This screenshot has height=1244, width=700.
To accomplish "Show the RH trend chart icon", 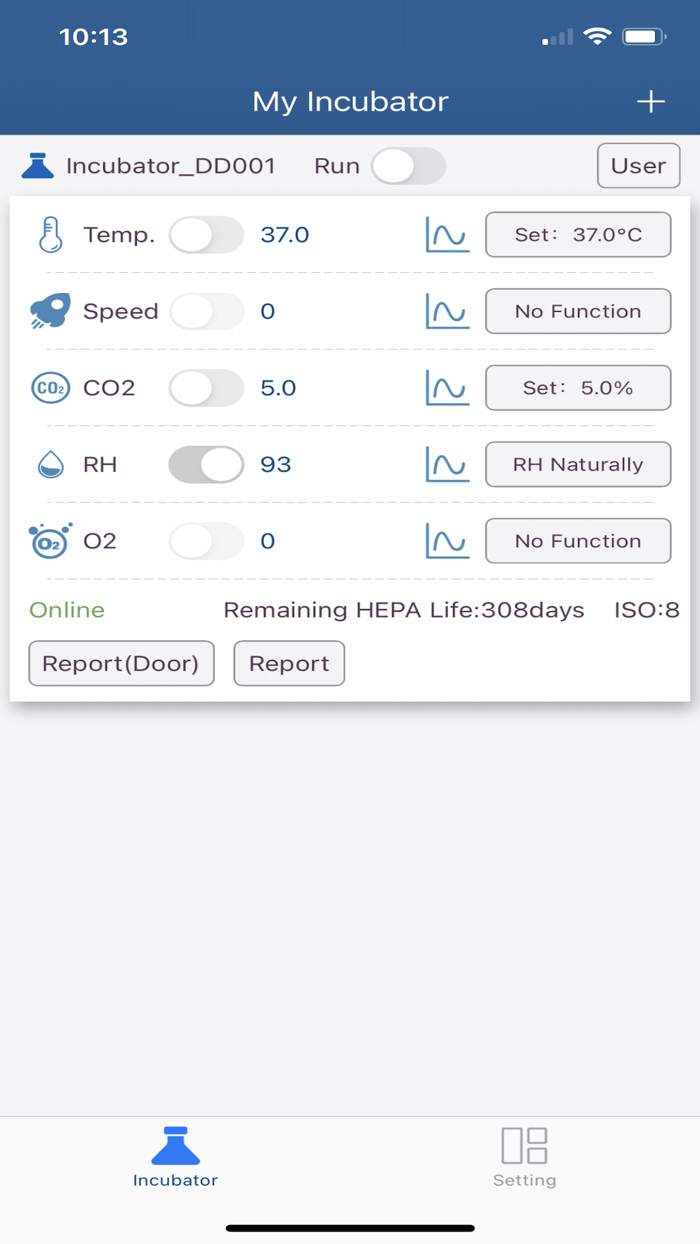I will coord(447,464).
